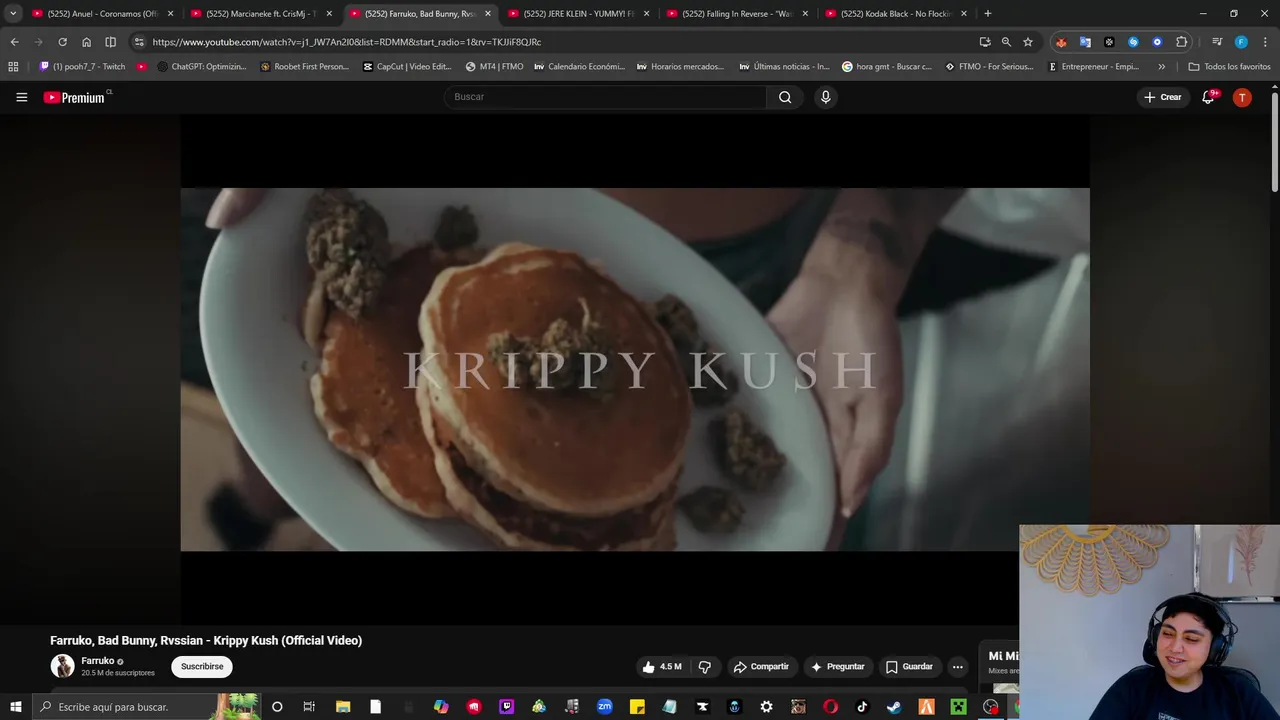The width and height of the screenshot is (1280, 720).
Task: Open Task View on taskbar
Action: [x=309, y=707]
